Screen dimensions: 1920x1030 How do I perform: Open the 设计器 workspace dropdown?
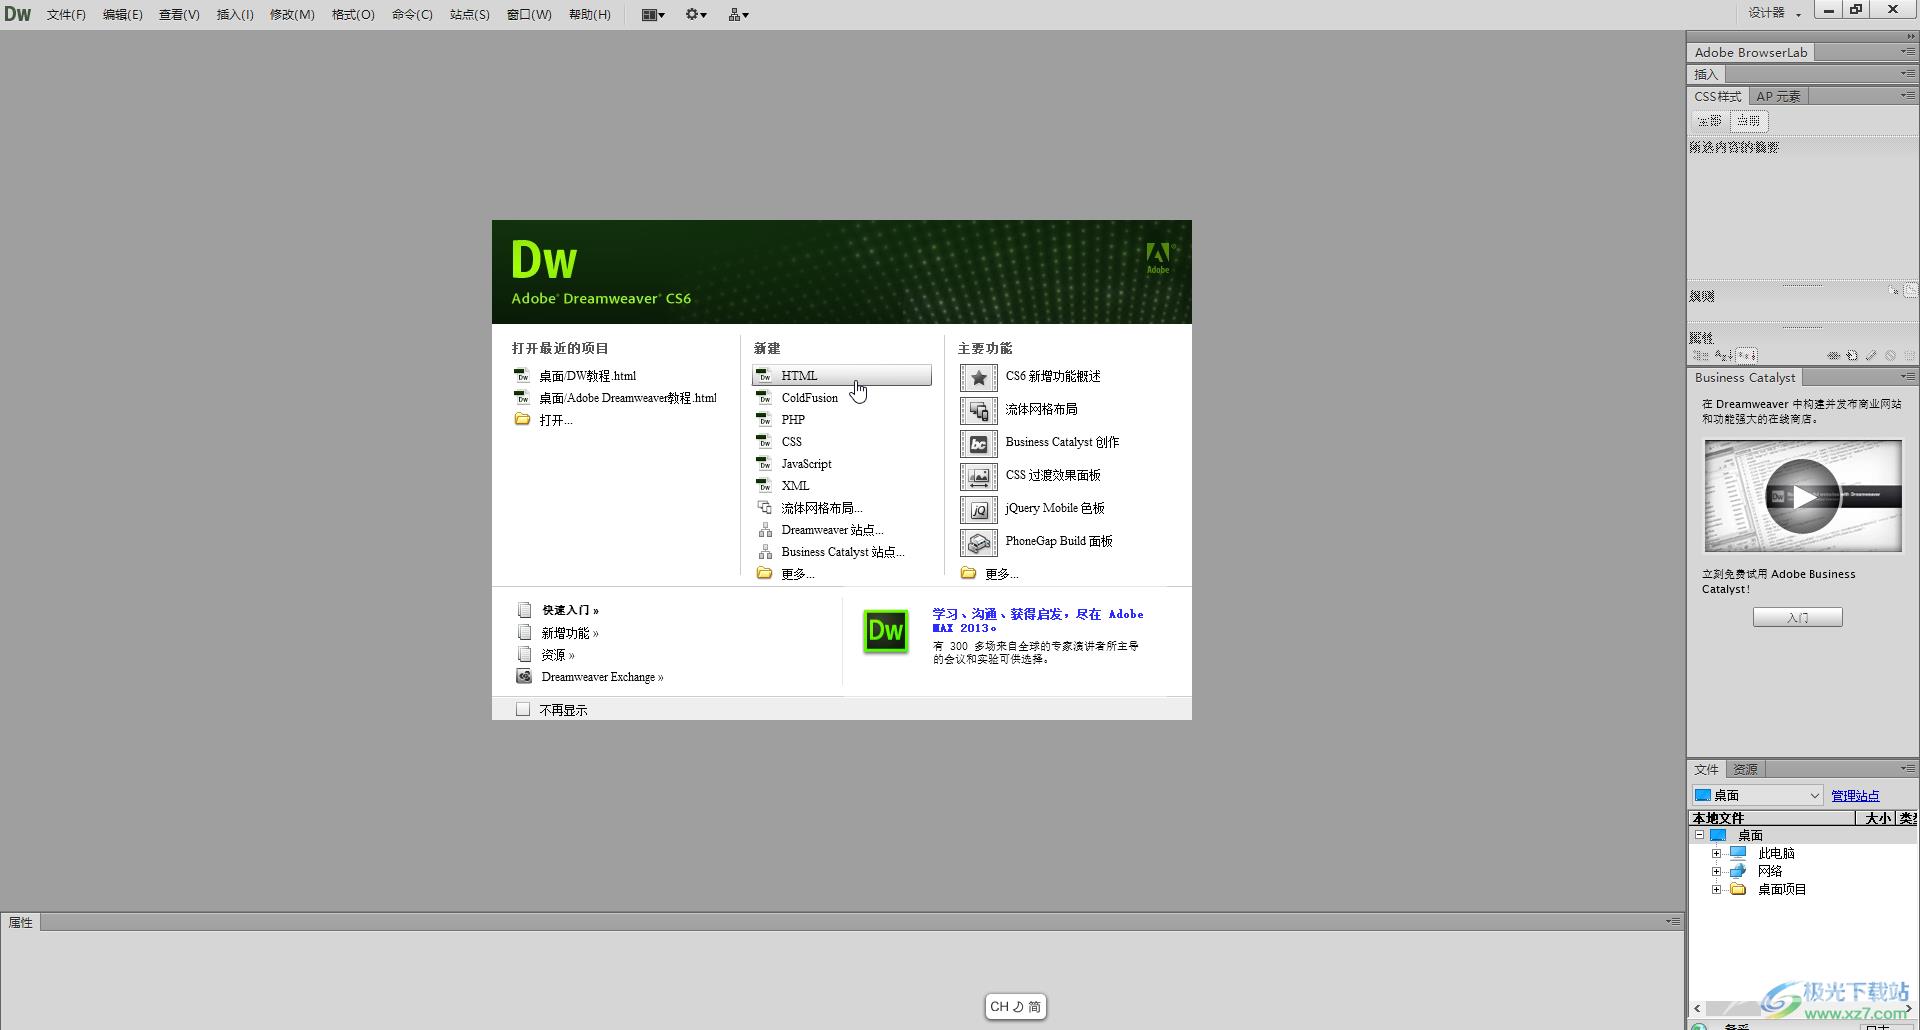pyautogui.click(x=1775, y=13)
